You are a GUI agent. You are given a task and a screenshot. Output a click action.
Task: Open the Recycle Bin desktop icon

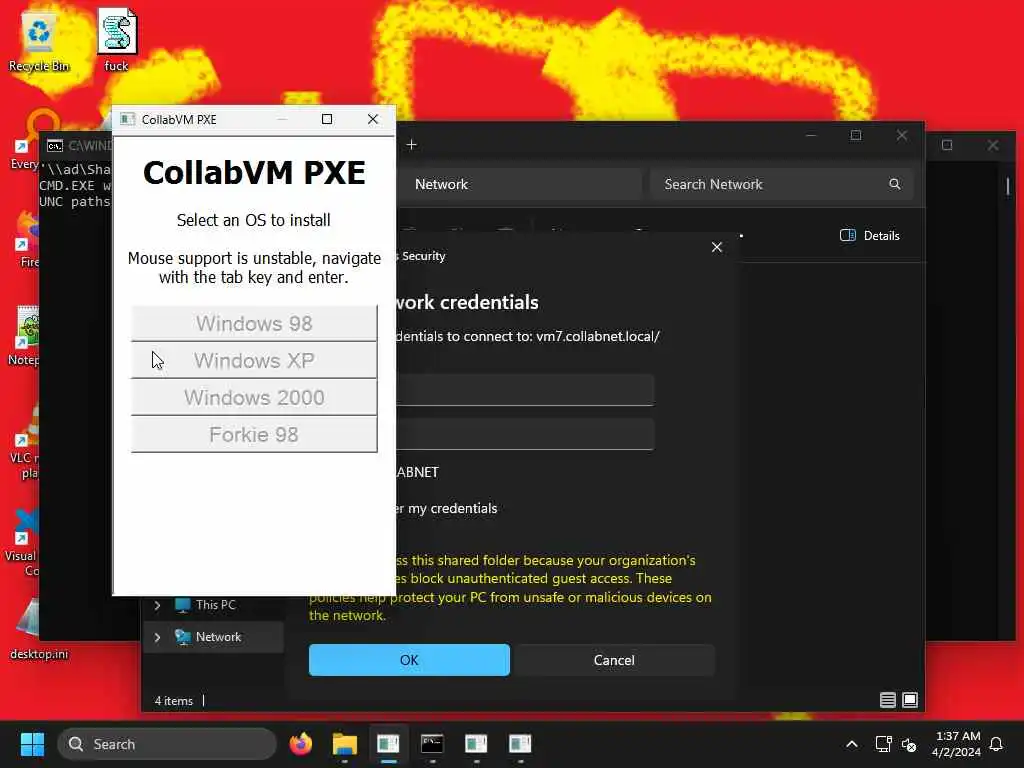pos(39,42)
